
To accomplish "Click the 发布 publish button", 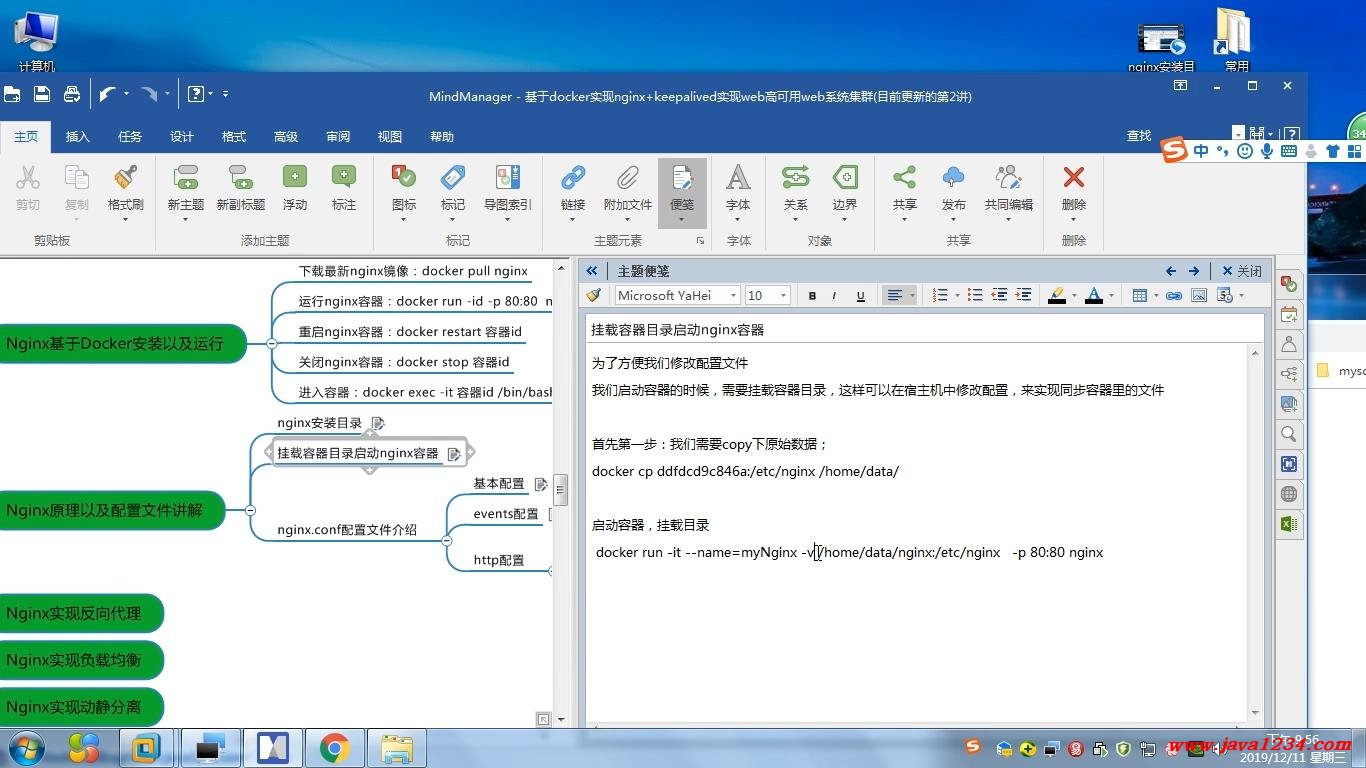I will point(954,188).
